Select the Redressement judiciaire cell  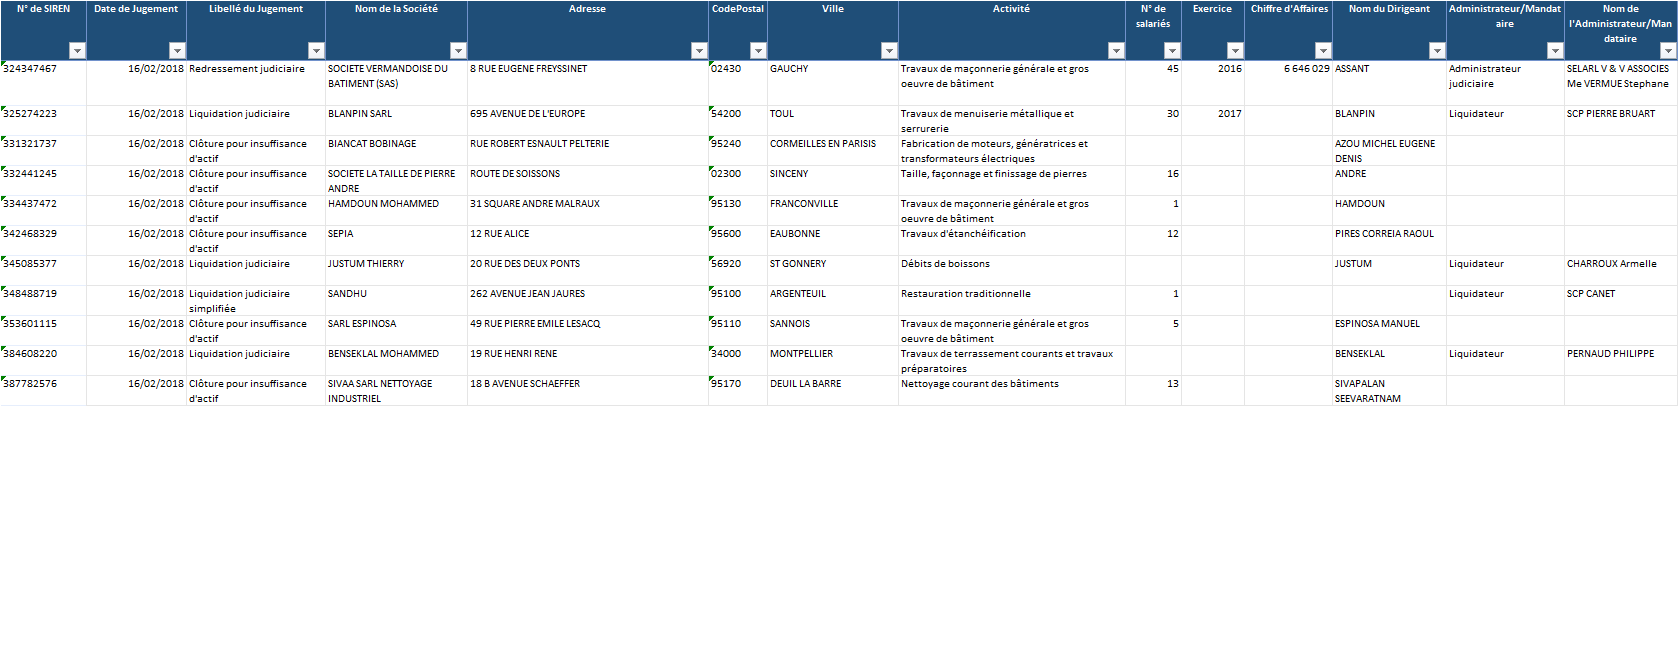(256, 83)
